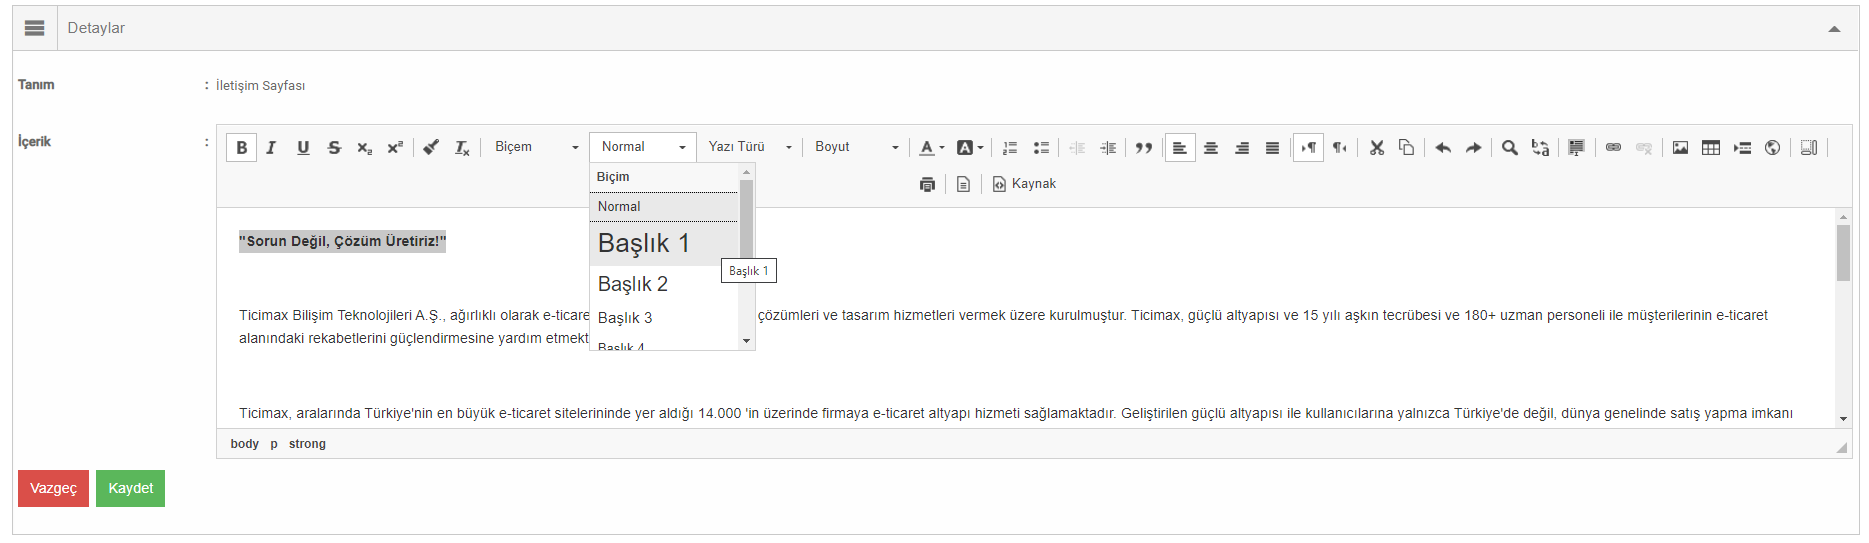Image resolution: width=1869 pixels, height=543 pixels.
Task: Click the İletişim Sayfası description text
Action: 260,86
